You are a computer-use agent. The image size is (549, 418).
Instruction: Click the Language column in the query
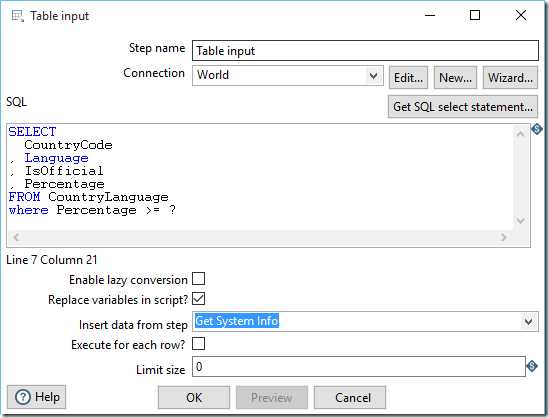click(x=56, y=158)
